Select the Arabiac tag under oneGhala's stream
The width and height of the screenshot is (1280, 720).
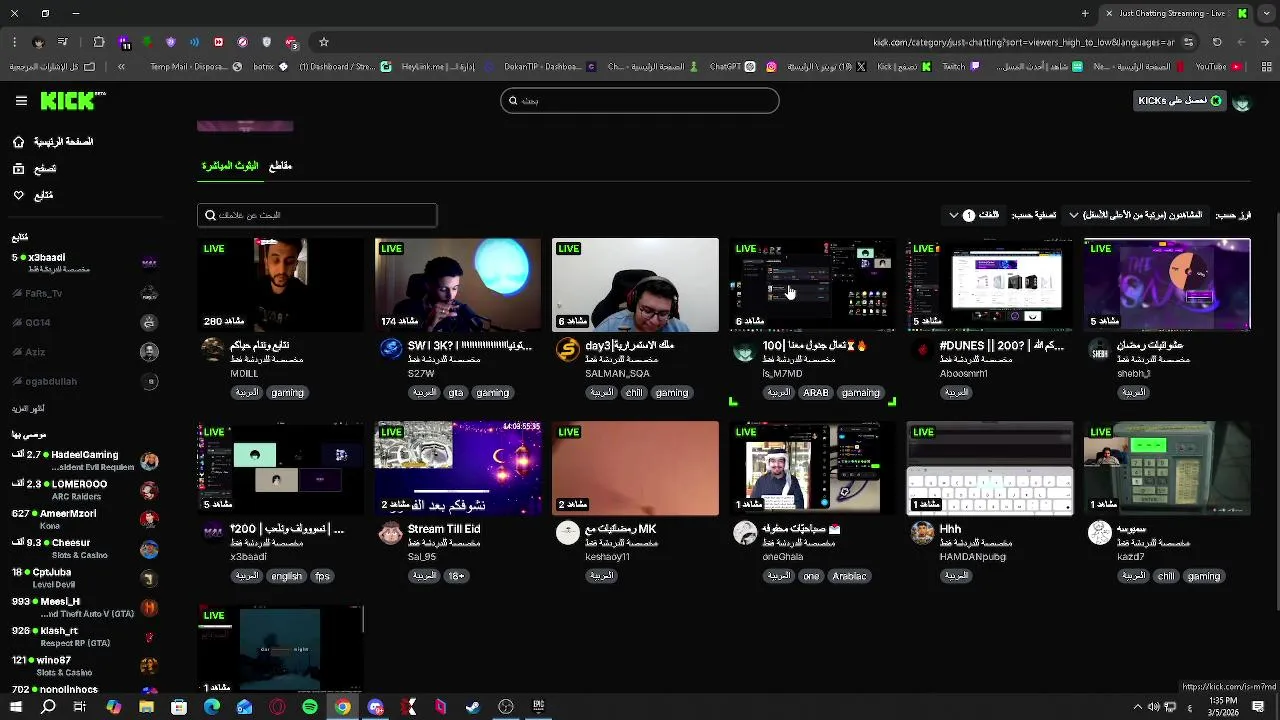point(850,576)
